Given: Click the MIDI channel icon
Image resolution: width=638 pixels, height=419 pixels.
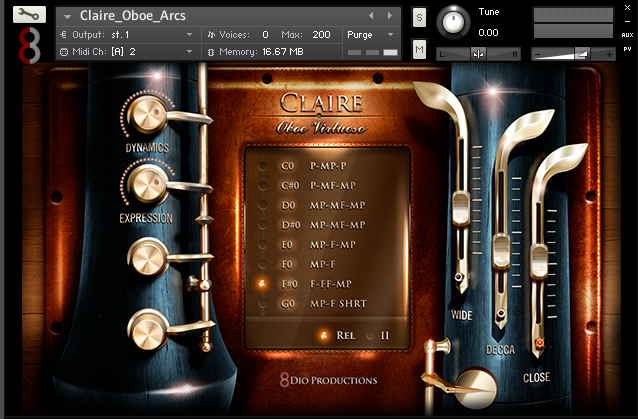Looking at the screenshot, I should (64, 52).
